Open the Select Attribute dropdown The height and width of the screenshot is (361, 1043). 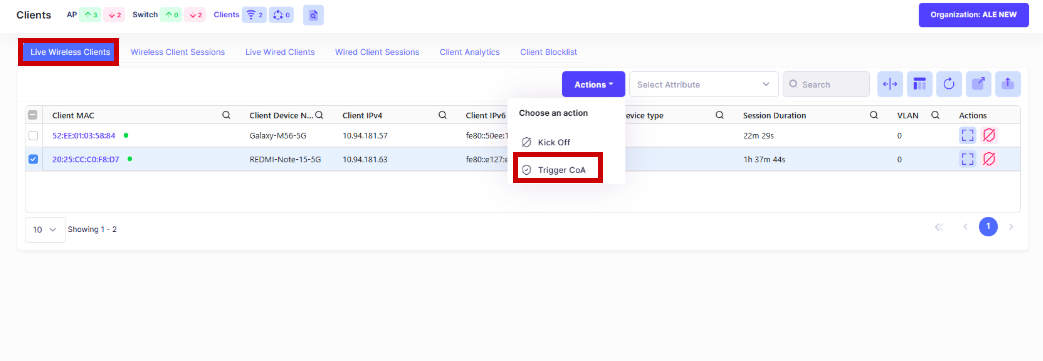[704, 84]
